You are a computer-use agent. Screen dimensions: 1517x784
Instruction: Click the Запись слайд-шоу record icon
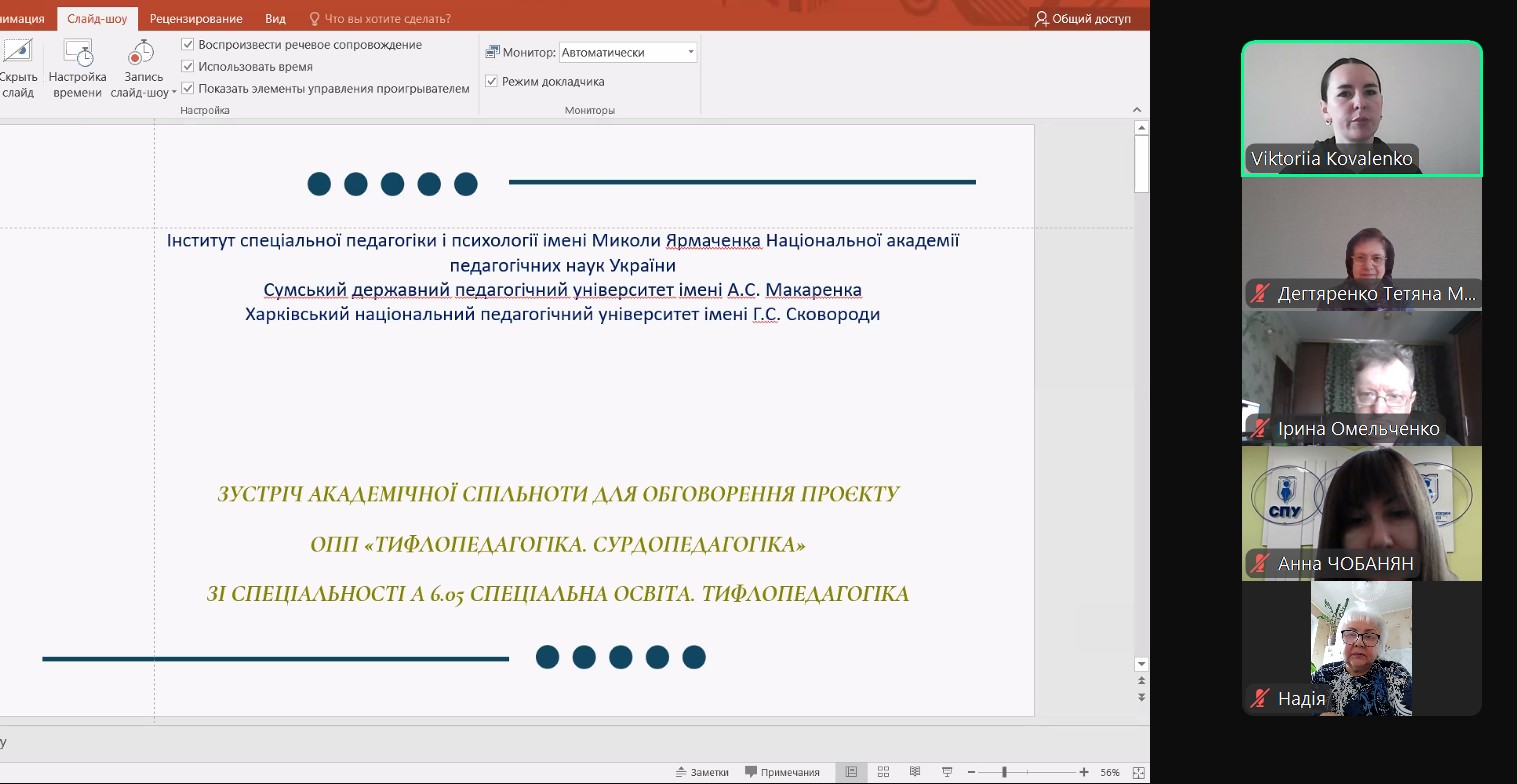coord(141,52)
